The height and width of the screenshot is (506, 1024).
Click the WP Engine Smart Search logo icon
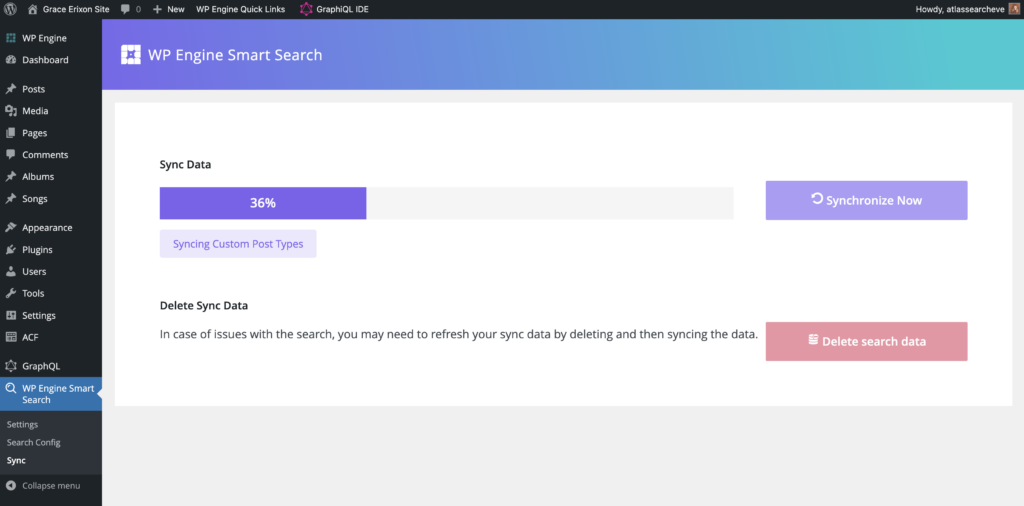[x=131, y=55]
